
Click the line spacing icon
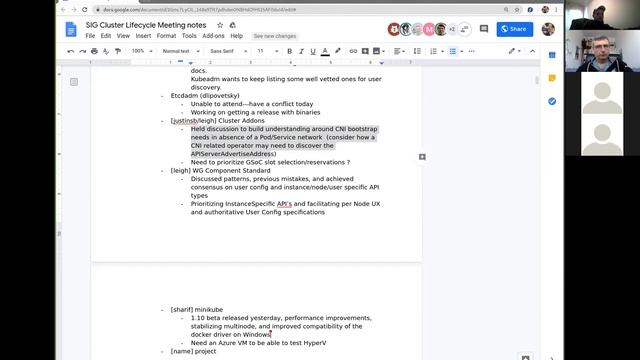pyautogui.click(x=417, y=51)
